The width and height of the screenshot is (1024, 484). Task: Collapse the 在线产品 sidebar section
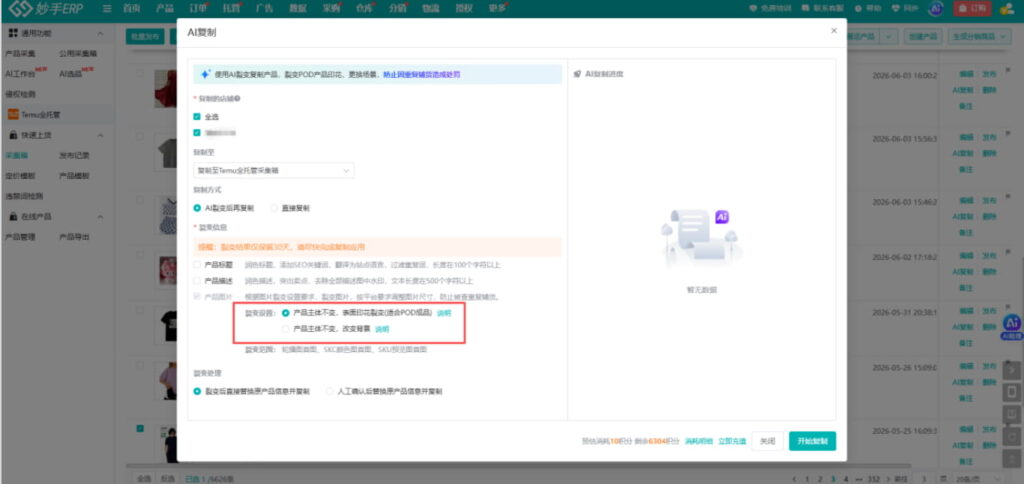tap(100, 216)
